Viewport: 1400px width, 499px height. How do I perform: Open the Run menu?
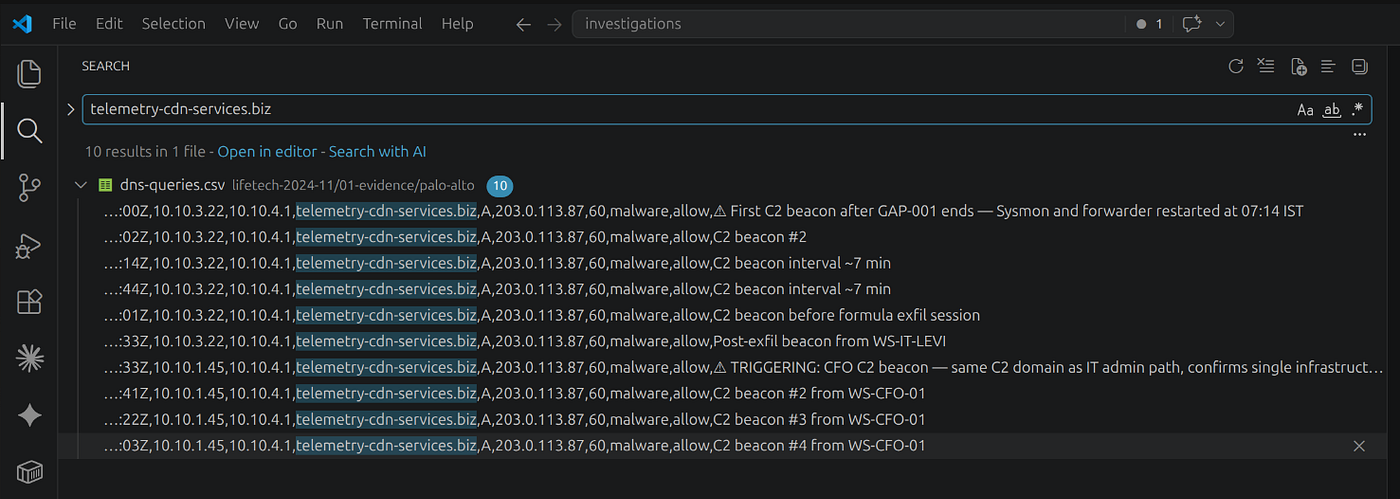(x=329, y=23)
